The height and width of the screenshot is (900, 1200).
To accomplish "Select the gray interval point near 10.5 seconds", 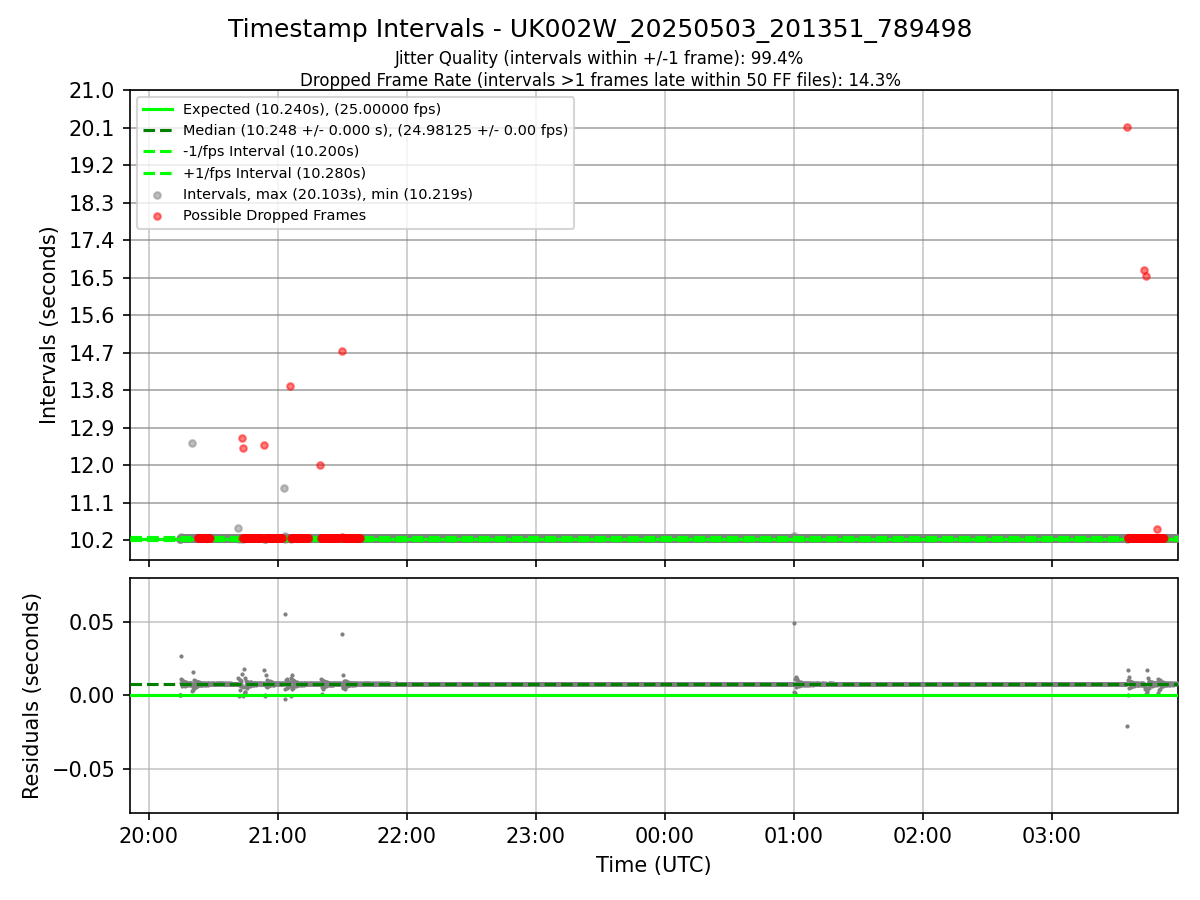I will pyautogui.click(x=238, y=528).
